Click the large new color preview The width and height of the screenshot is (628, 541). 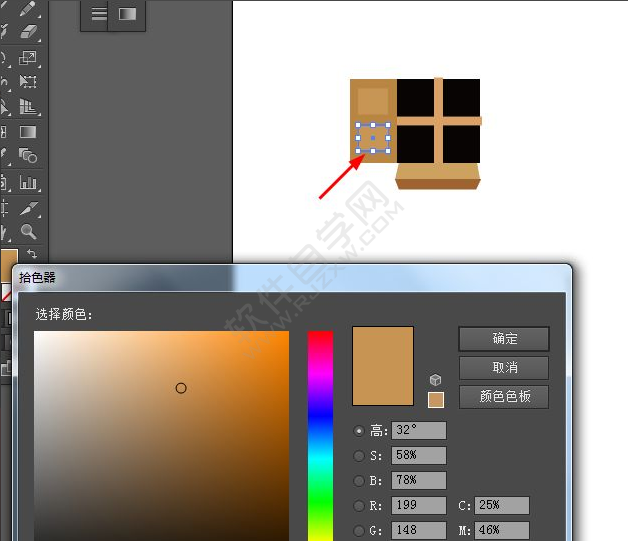pyautogui.click(x=383, y=366)
